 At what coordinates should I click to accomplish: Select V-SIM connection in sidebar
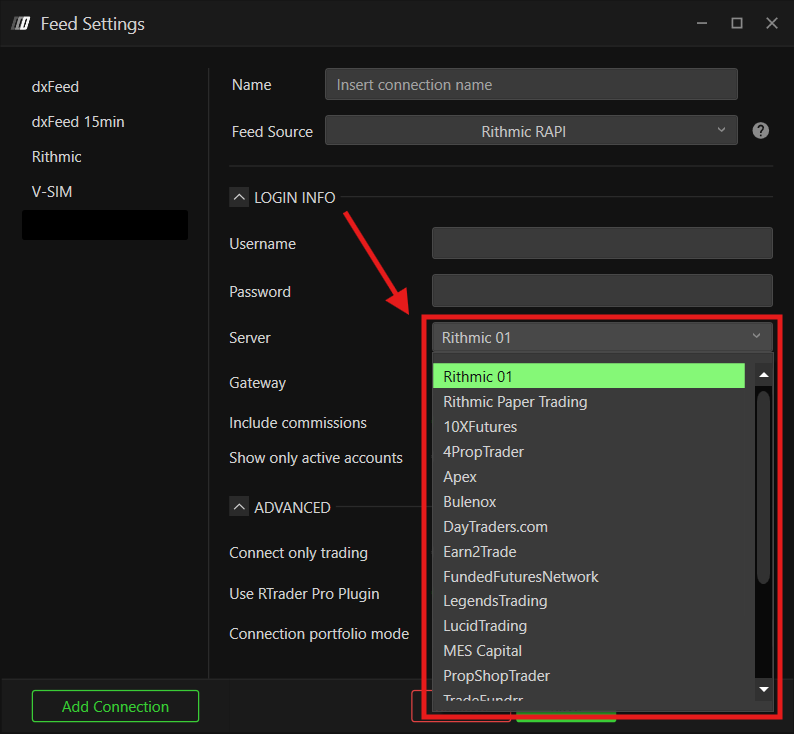52,191
